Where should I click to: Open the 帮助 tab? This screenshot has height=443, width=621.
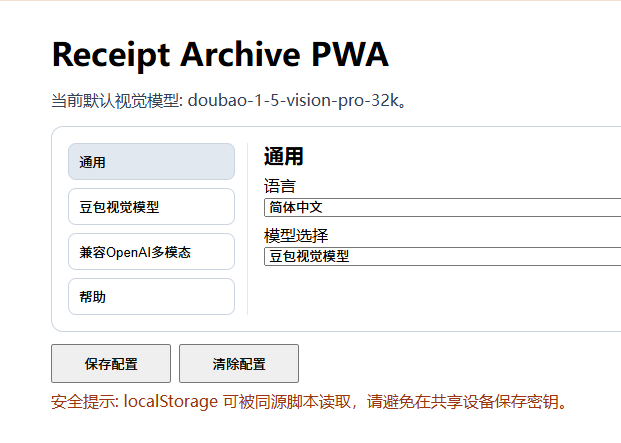pos(151,297)
